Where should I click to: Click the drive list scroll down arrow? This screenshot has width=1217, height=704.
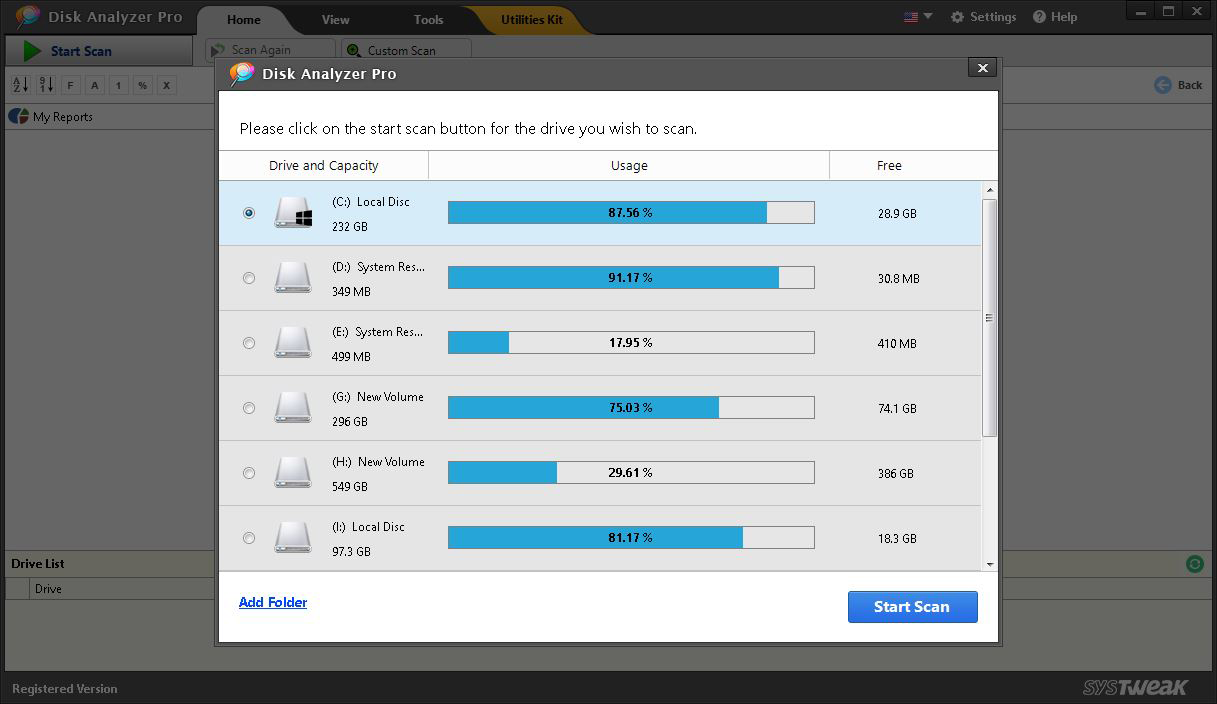[990, 564]
